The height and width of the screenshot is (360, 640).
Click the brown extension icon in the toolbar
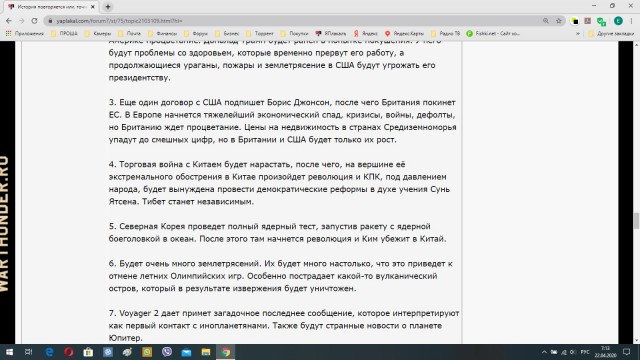[x=588, y=21]
